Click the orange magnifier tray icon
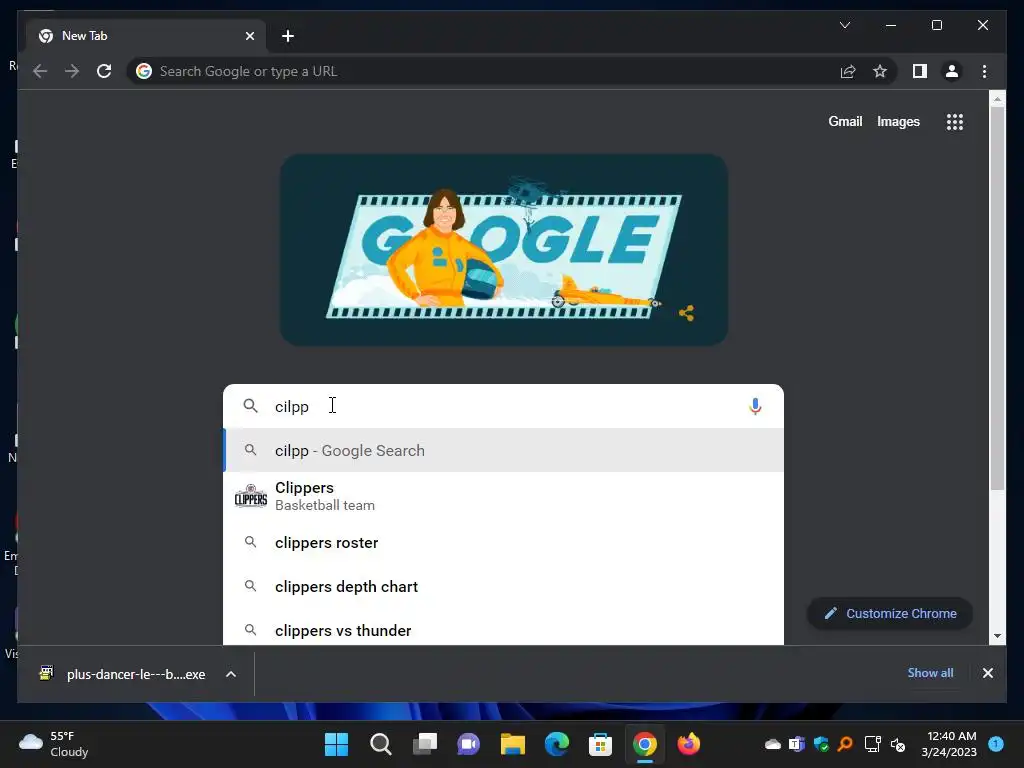This screenshot has height=768, width=1024. click(x=845, y=744)
